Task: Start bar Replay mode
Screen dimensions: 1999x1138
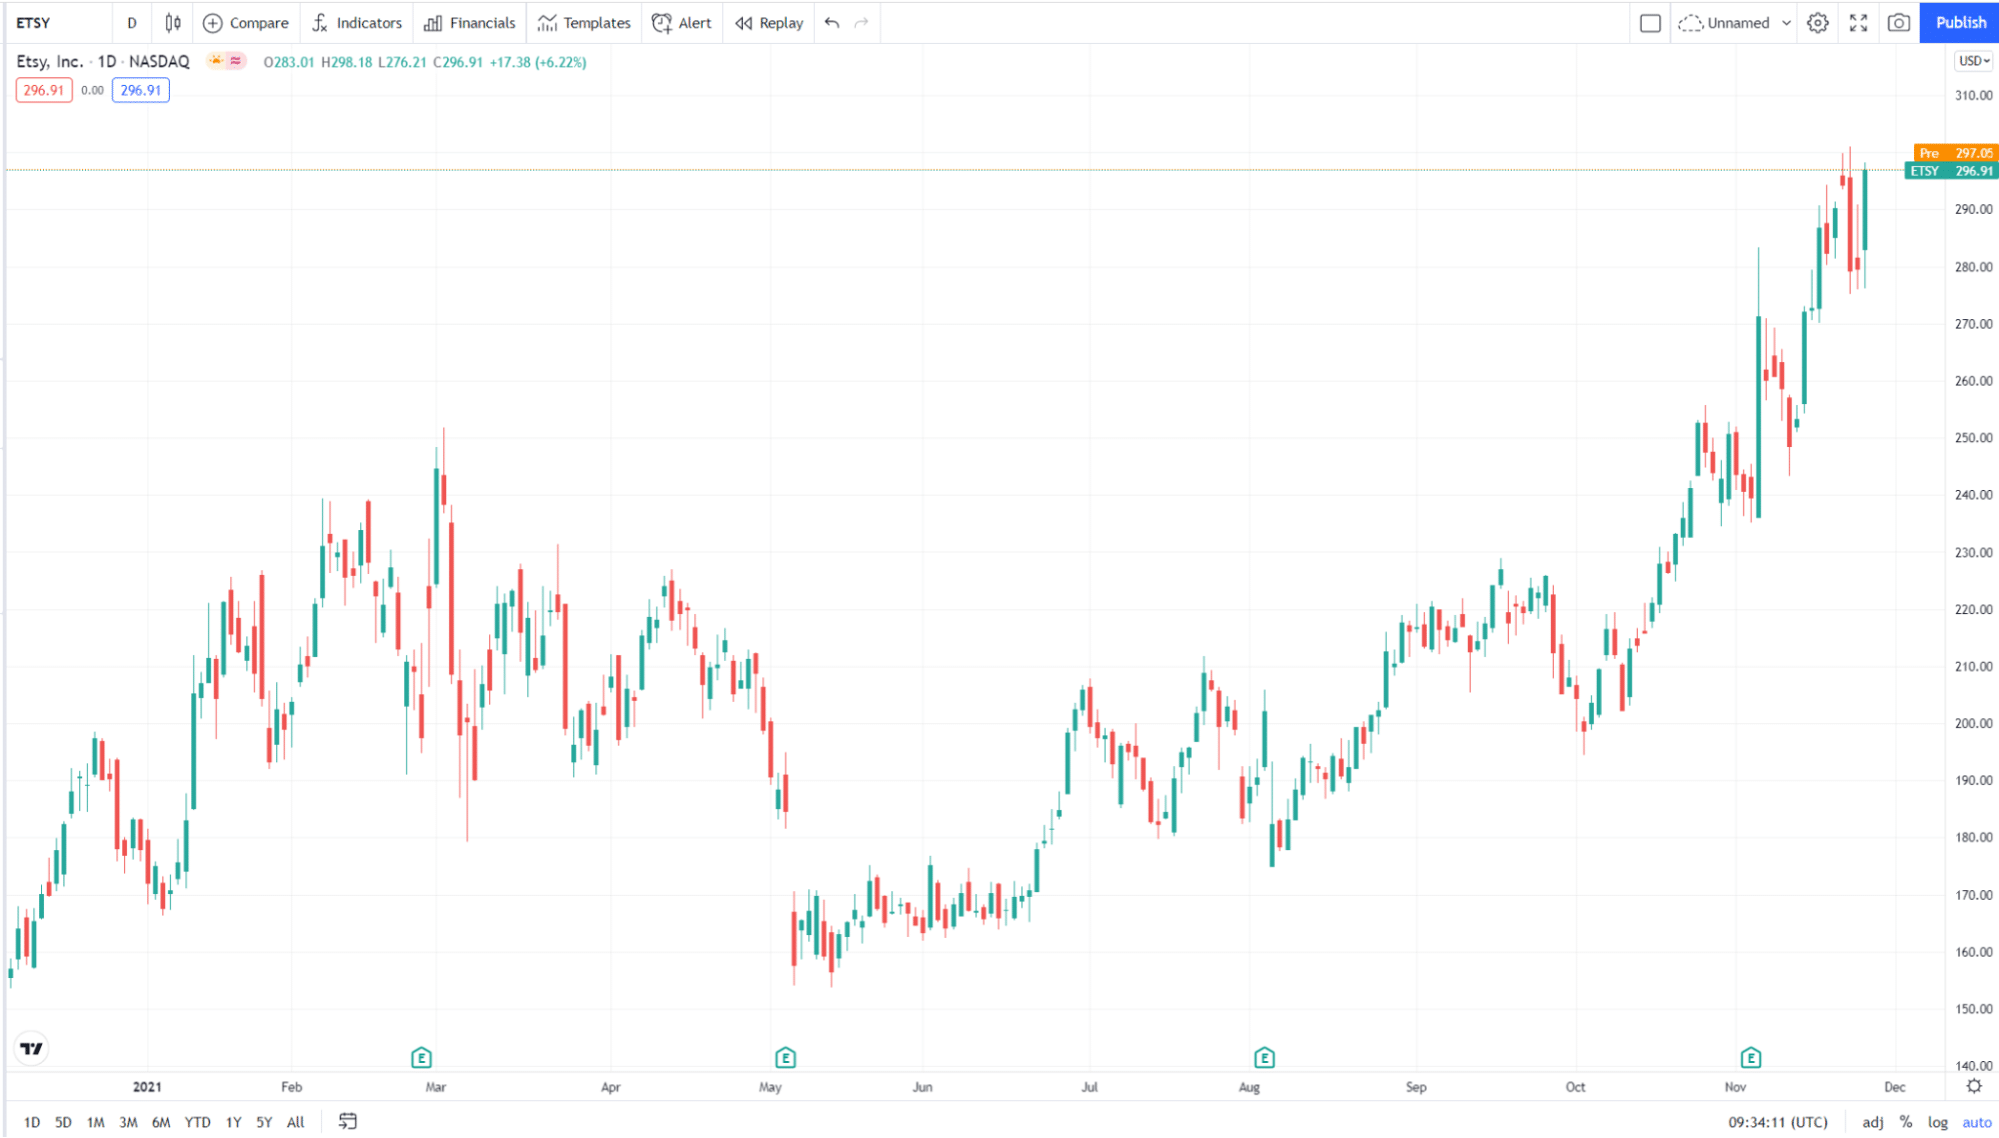Action: point(769,22)
